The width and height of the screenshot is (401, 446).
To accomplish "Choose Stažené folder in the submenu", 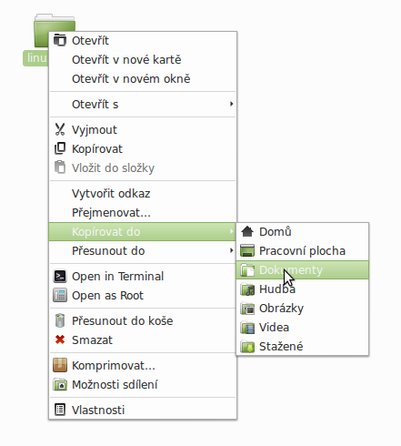I will coord(302,346).
